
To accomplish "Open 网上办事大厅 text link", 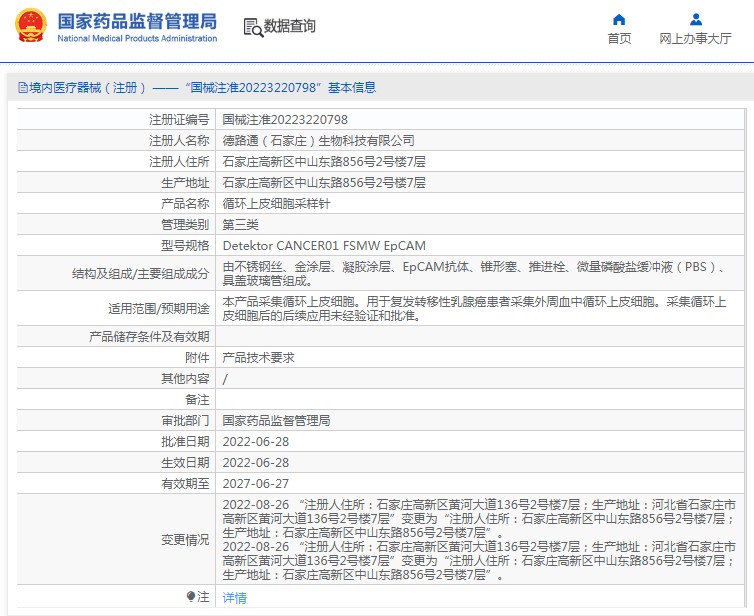I will click(695, 38).
